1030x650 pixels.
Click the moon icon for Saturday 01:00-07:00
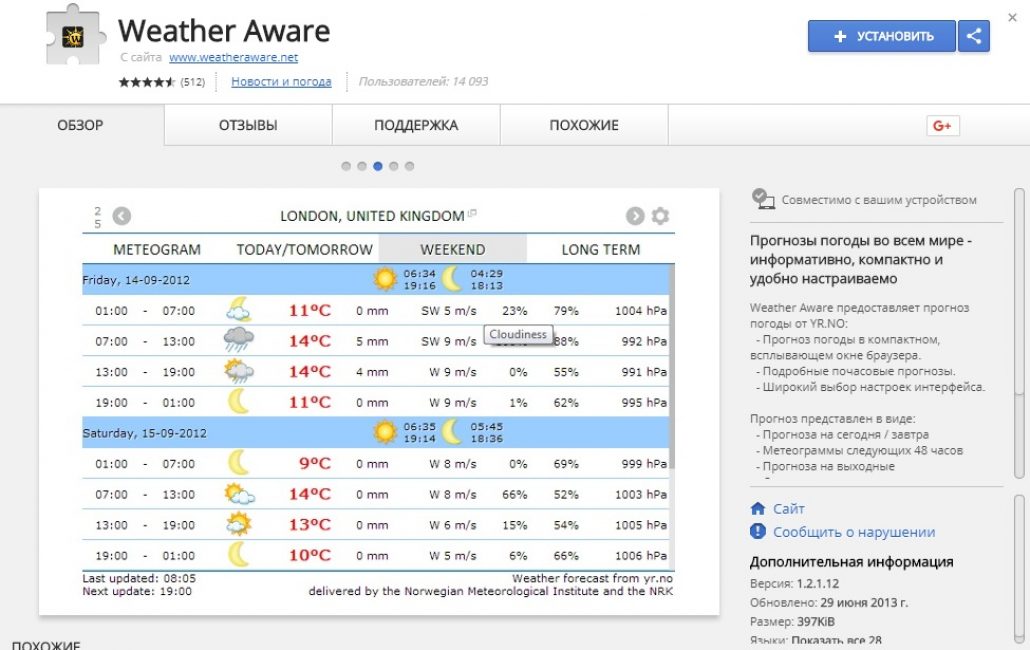point(238,463)
